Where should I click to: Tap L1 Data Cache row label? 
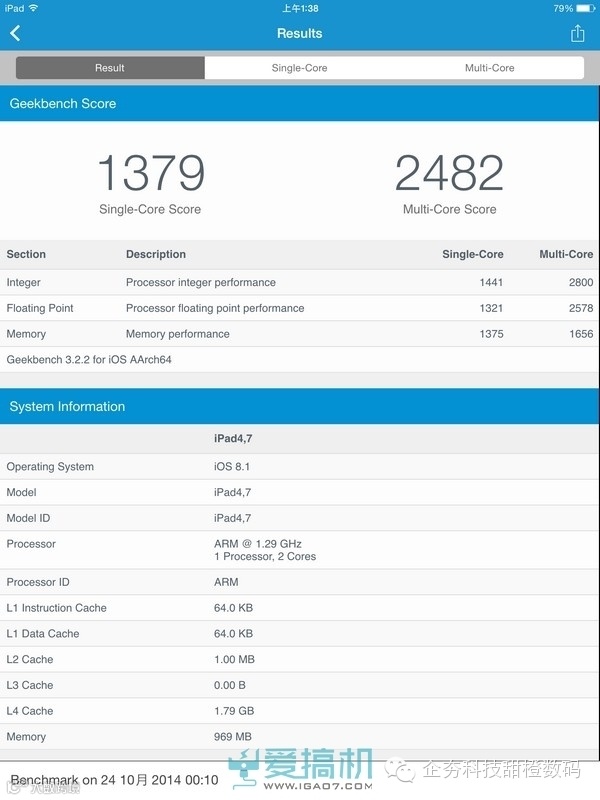pyautogui.click(x=43, y=634)
